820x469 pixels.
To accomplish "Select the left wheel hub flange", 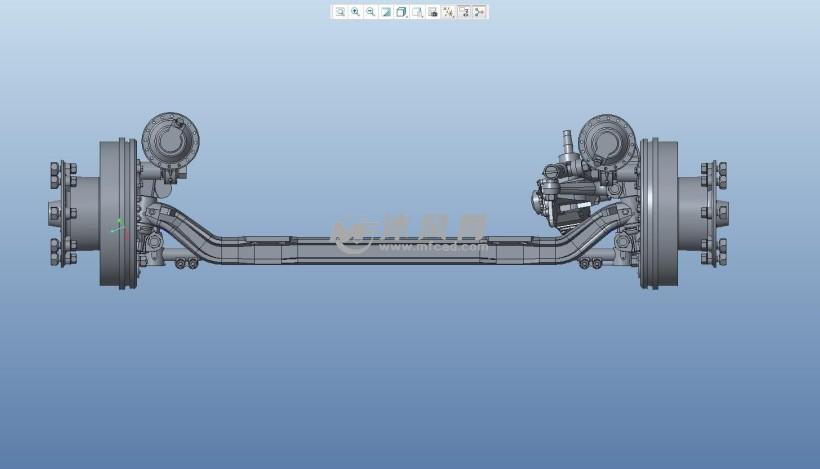I will 63,213.
